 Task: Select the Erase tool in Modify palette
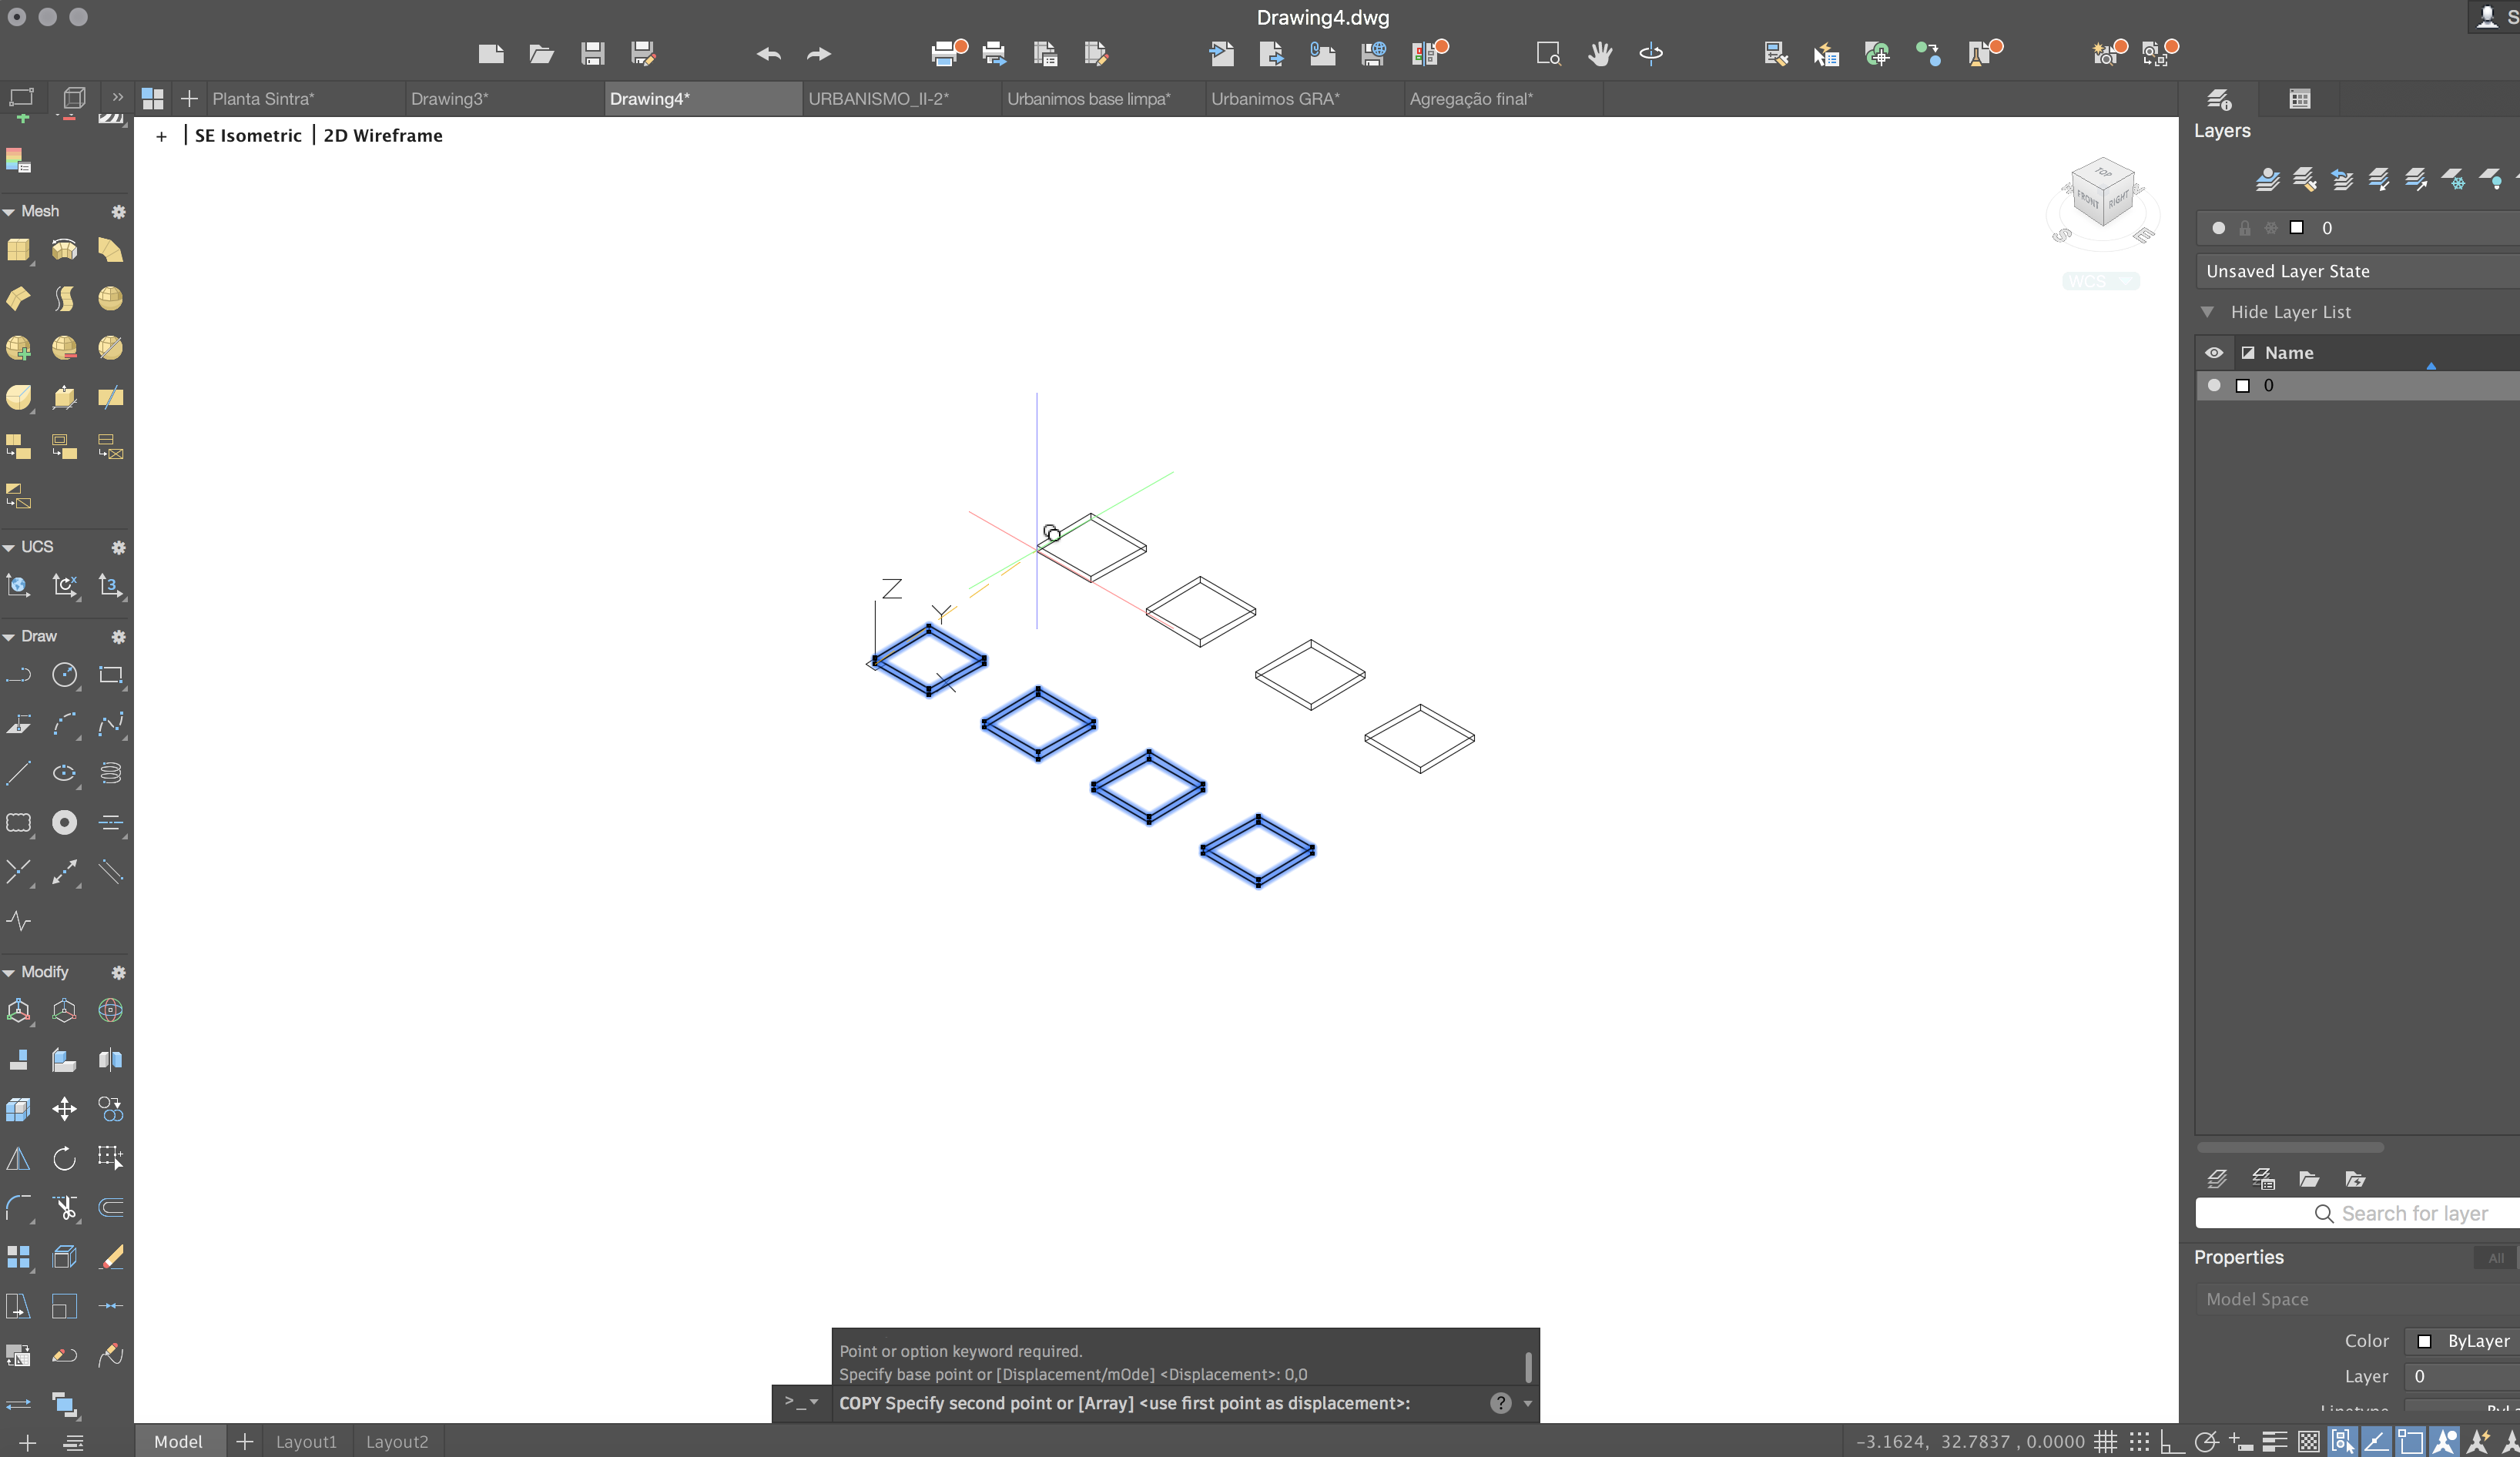pos(112,1257)
